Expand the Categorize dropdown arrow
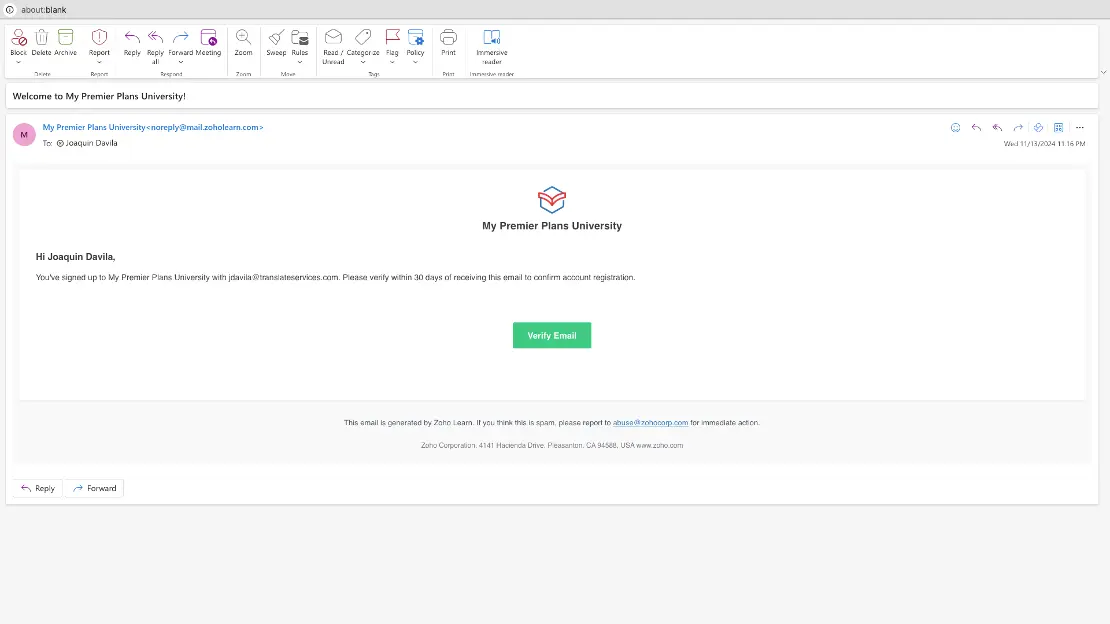Viewport: 1110px width, 624px height. pyautogui.click(x=363, y=62)
